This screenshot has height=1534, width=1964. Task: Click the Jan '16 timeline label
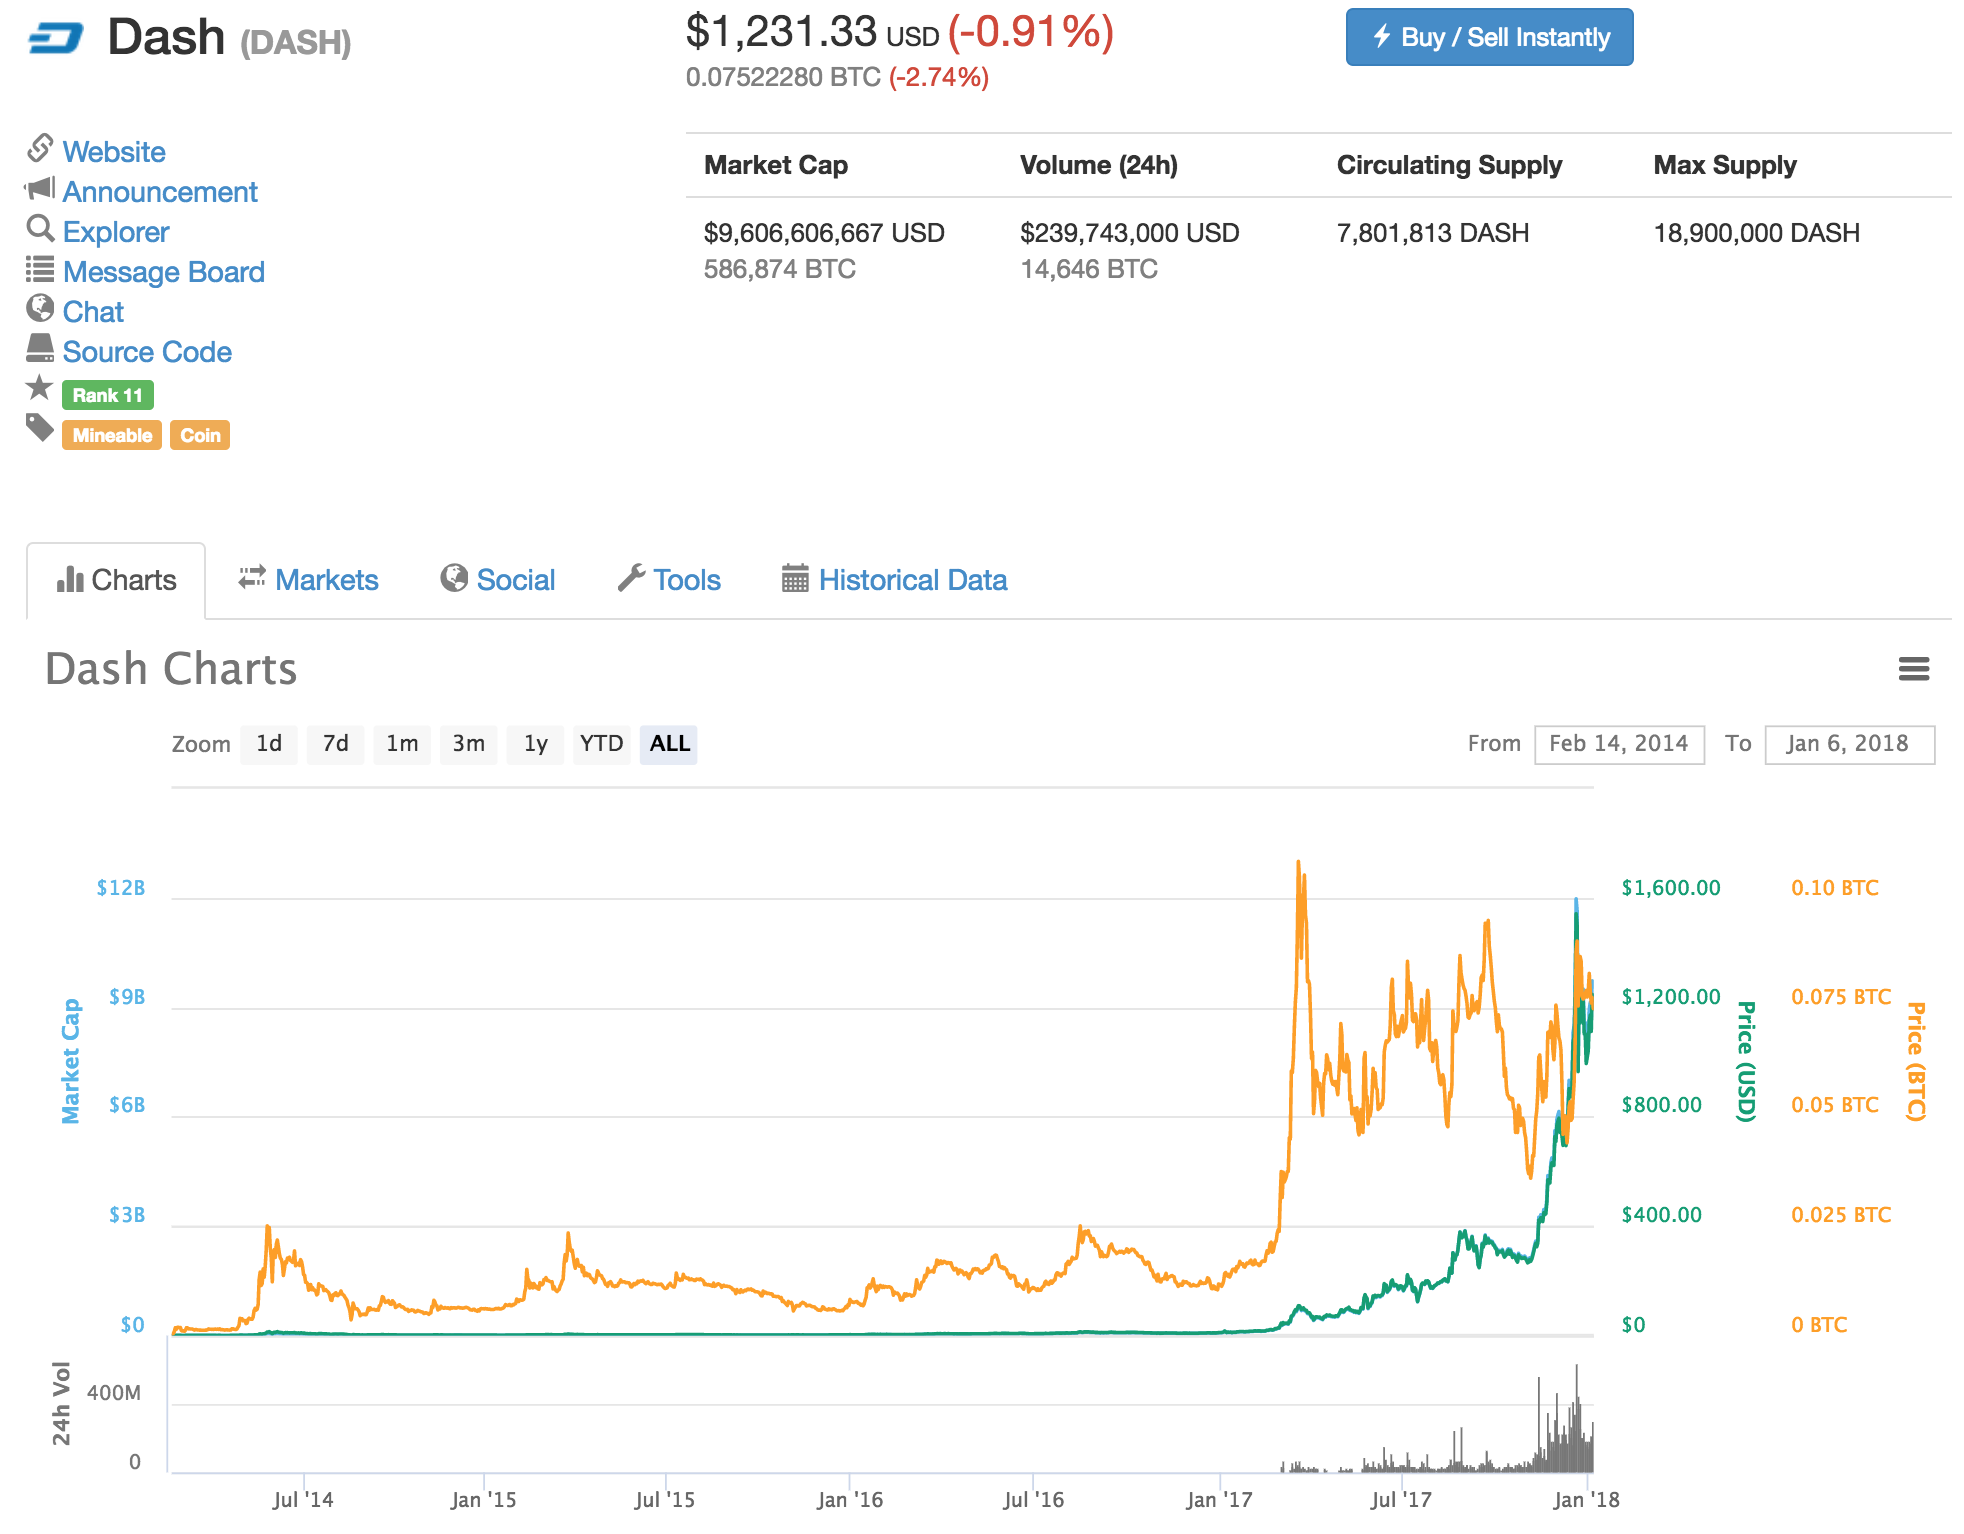pos(850,1500)
